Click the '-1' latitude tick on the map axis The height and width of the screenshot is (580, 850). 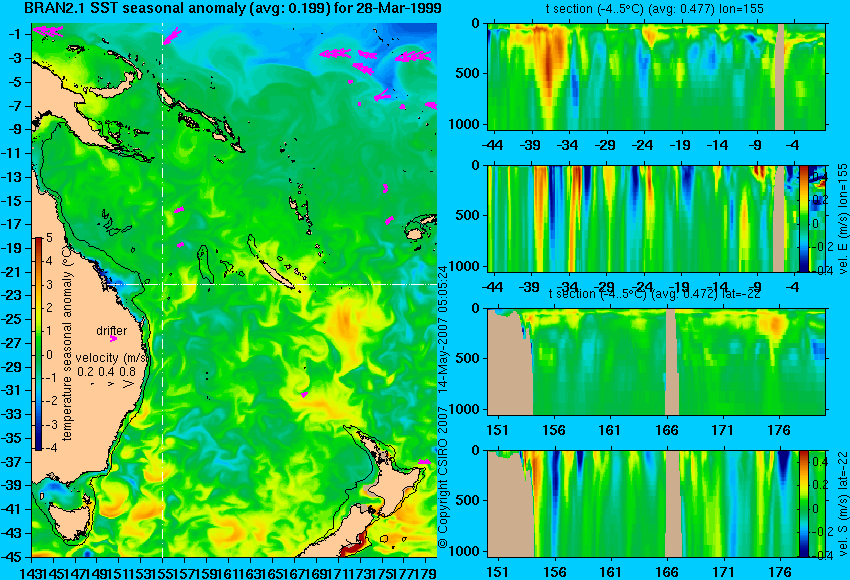[15, 34]
